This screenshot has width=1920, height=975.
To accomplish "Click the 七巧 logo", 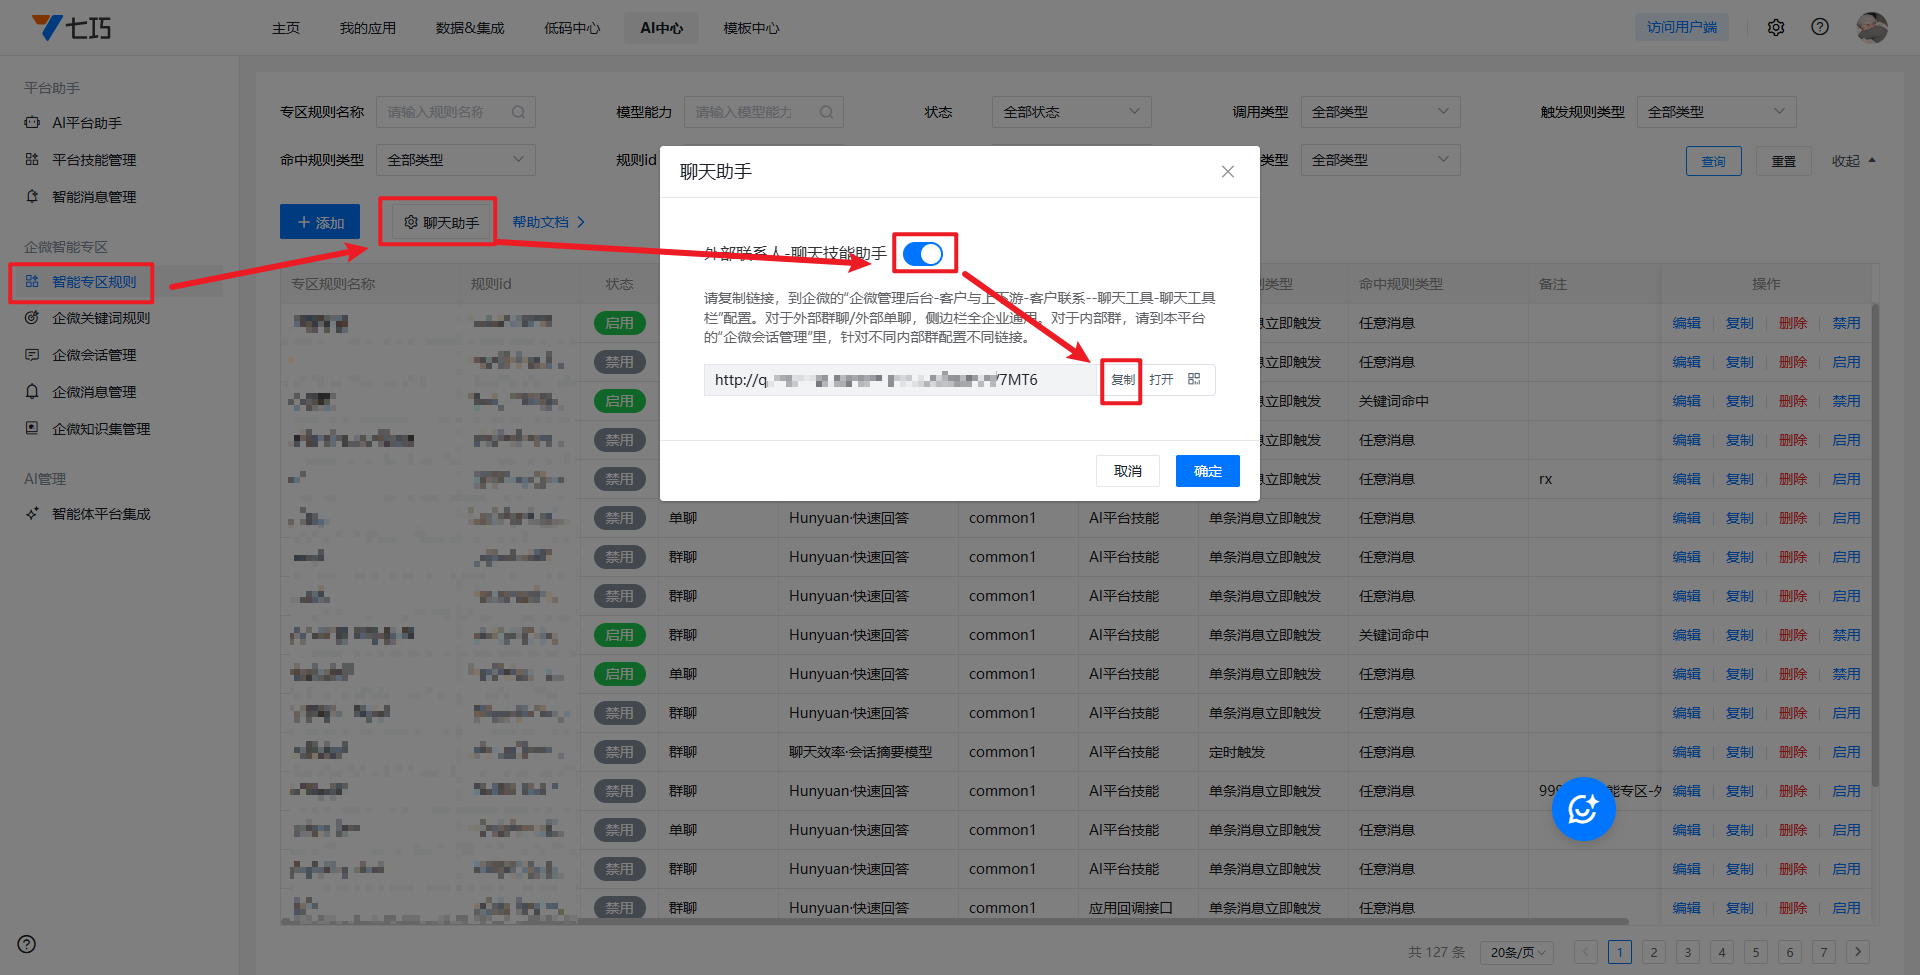I will tap(72, 27).
